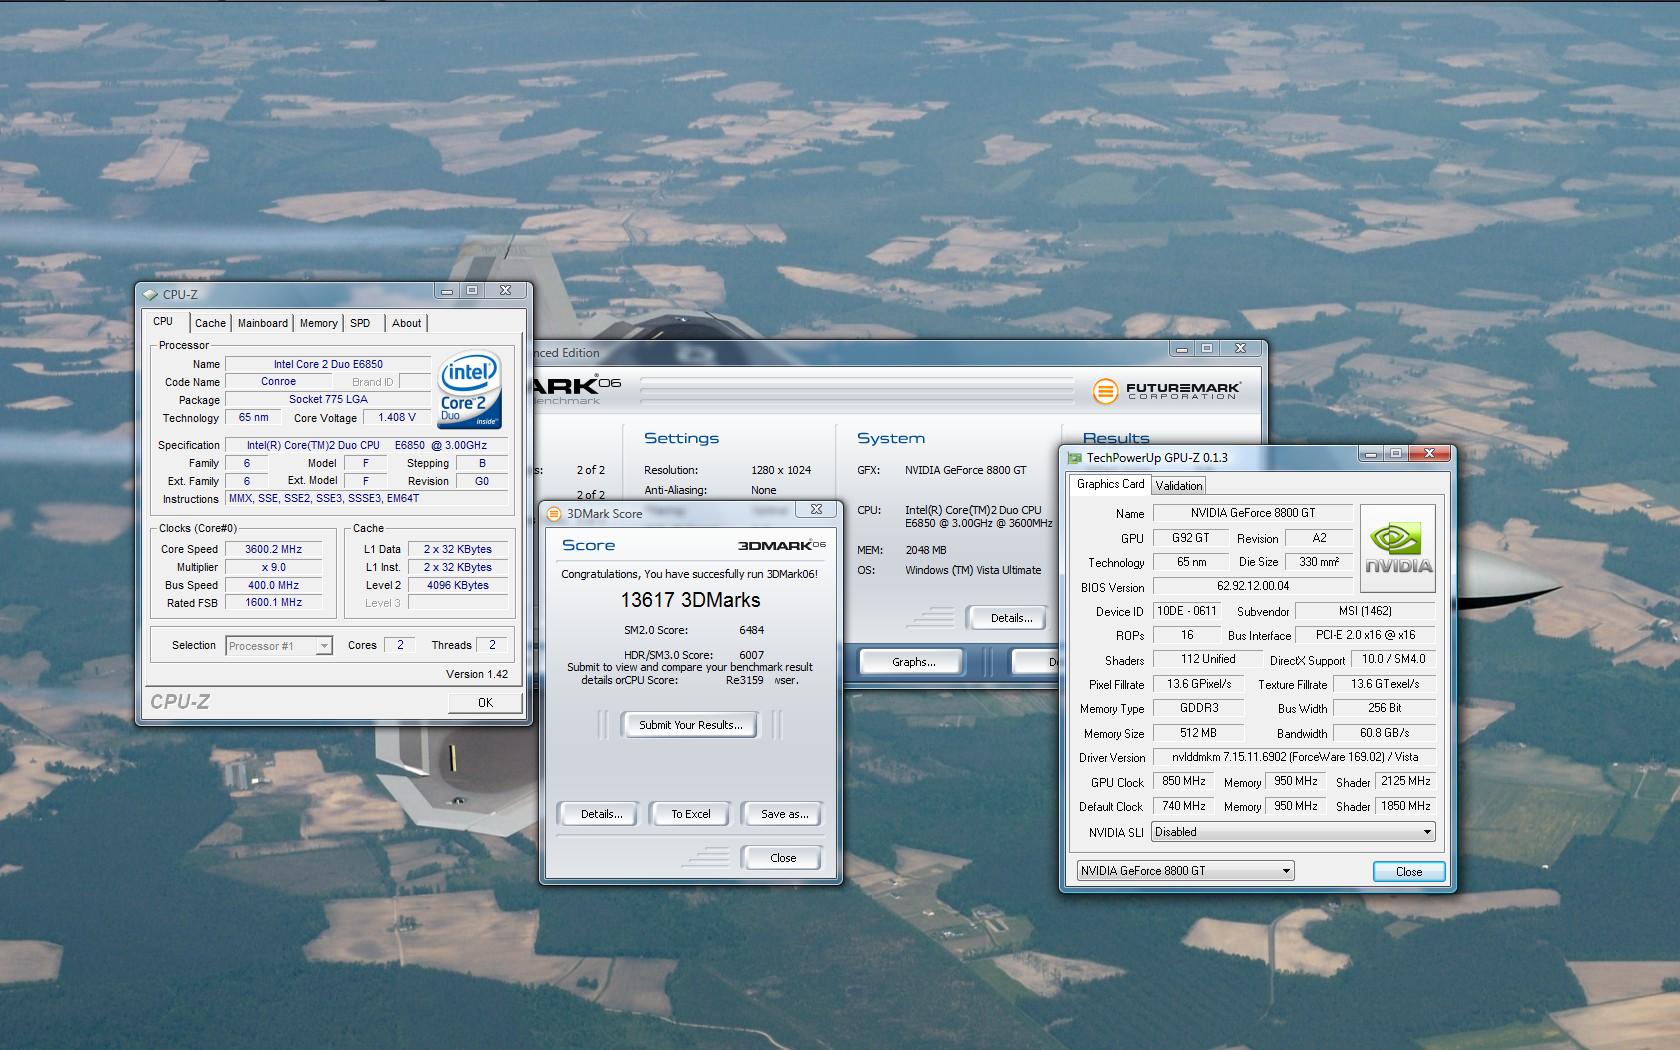This screenshot has width=1680, height=1050.
Task: Close GPU-Z using the title bar X
Action: [1429, 454]
